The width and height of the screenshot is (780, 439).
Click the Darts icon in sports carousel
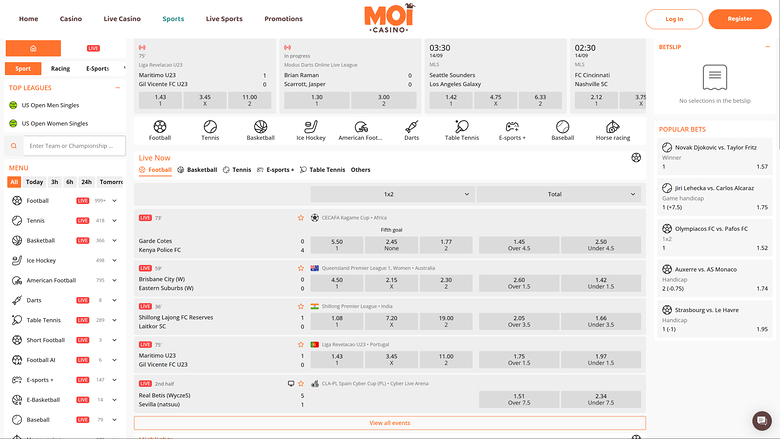click(411, 128)
